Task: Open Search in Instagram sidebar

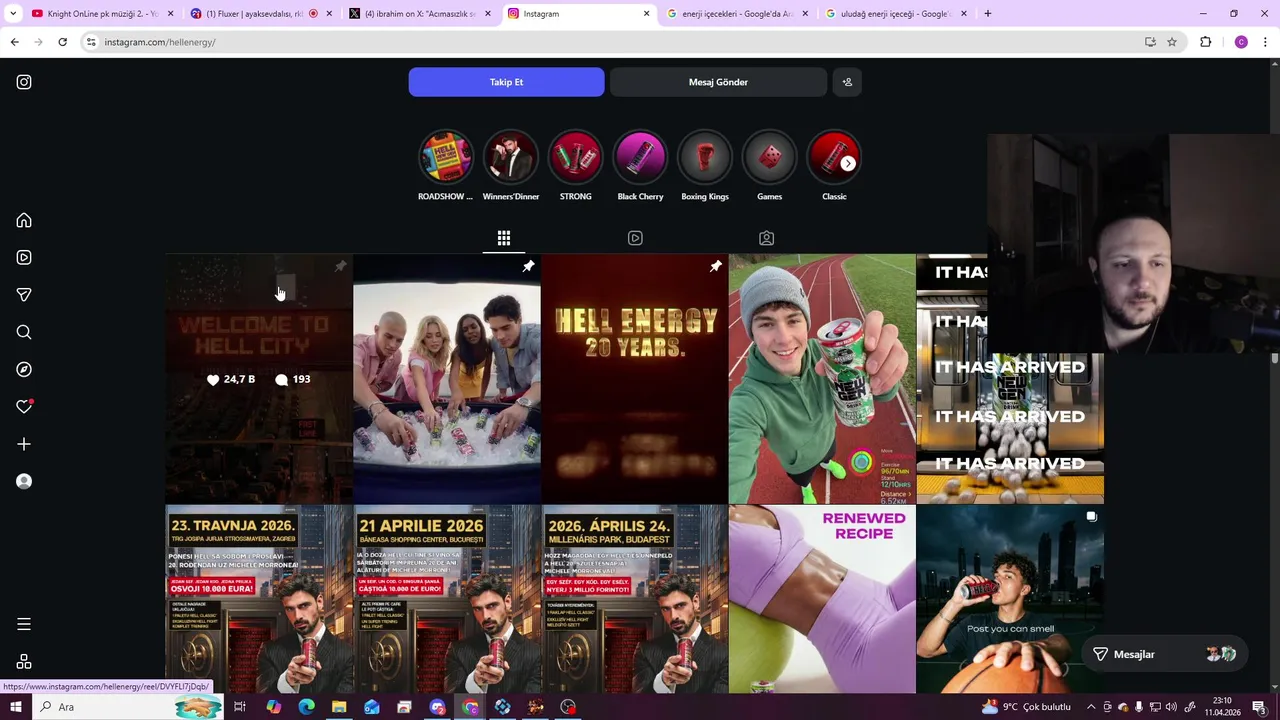Action: point(24,332)
